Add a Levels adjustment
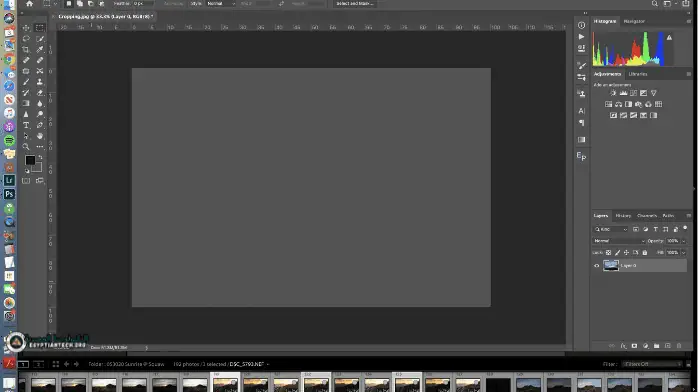This screenshot has width=698, height=392. pyautogui.click(x=623, y=93)
